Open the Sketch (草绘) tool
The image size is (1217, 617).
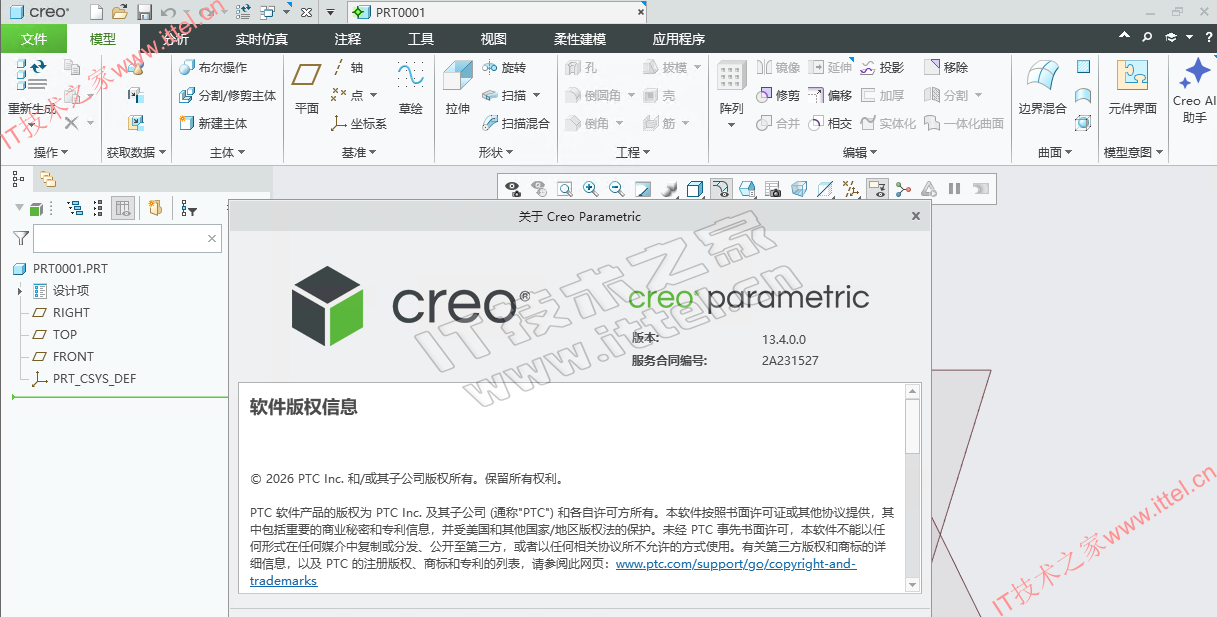pos(410,87)
